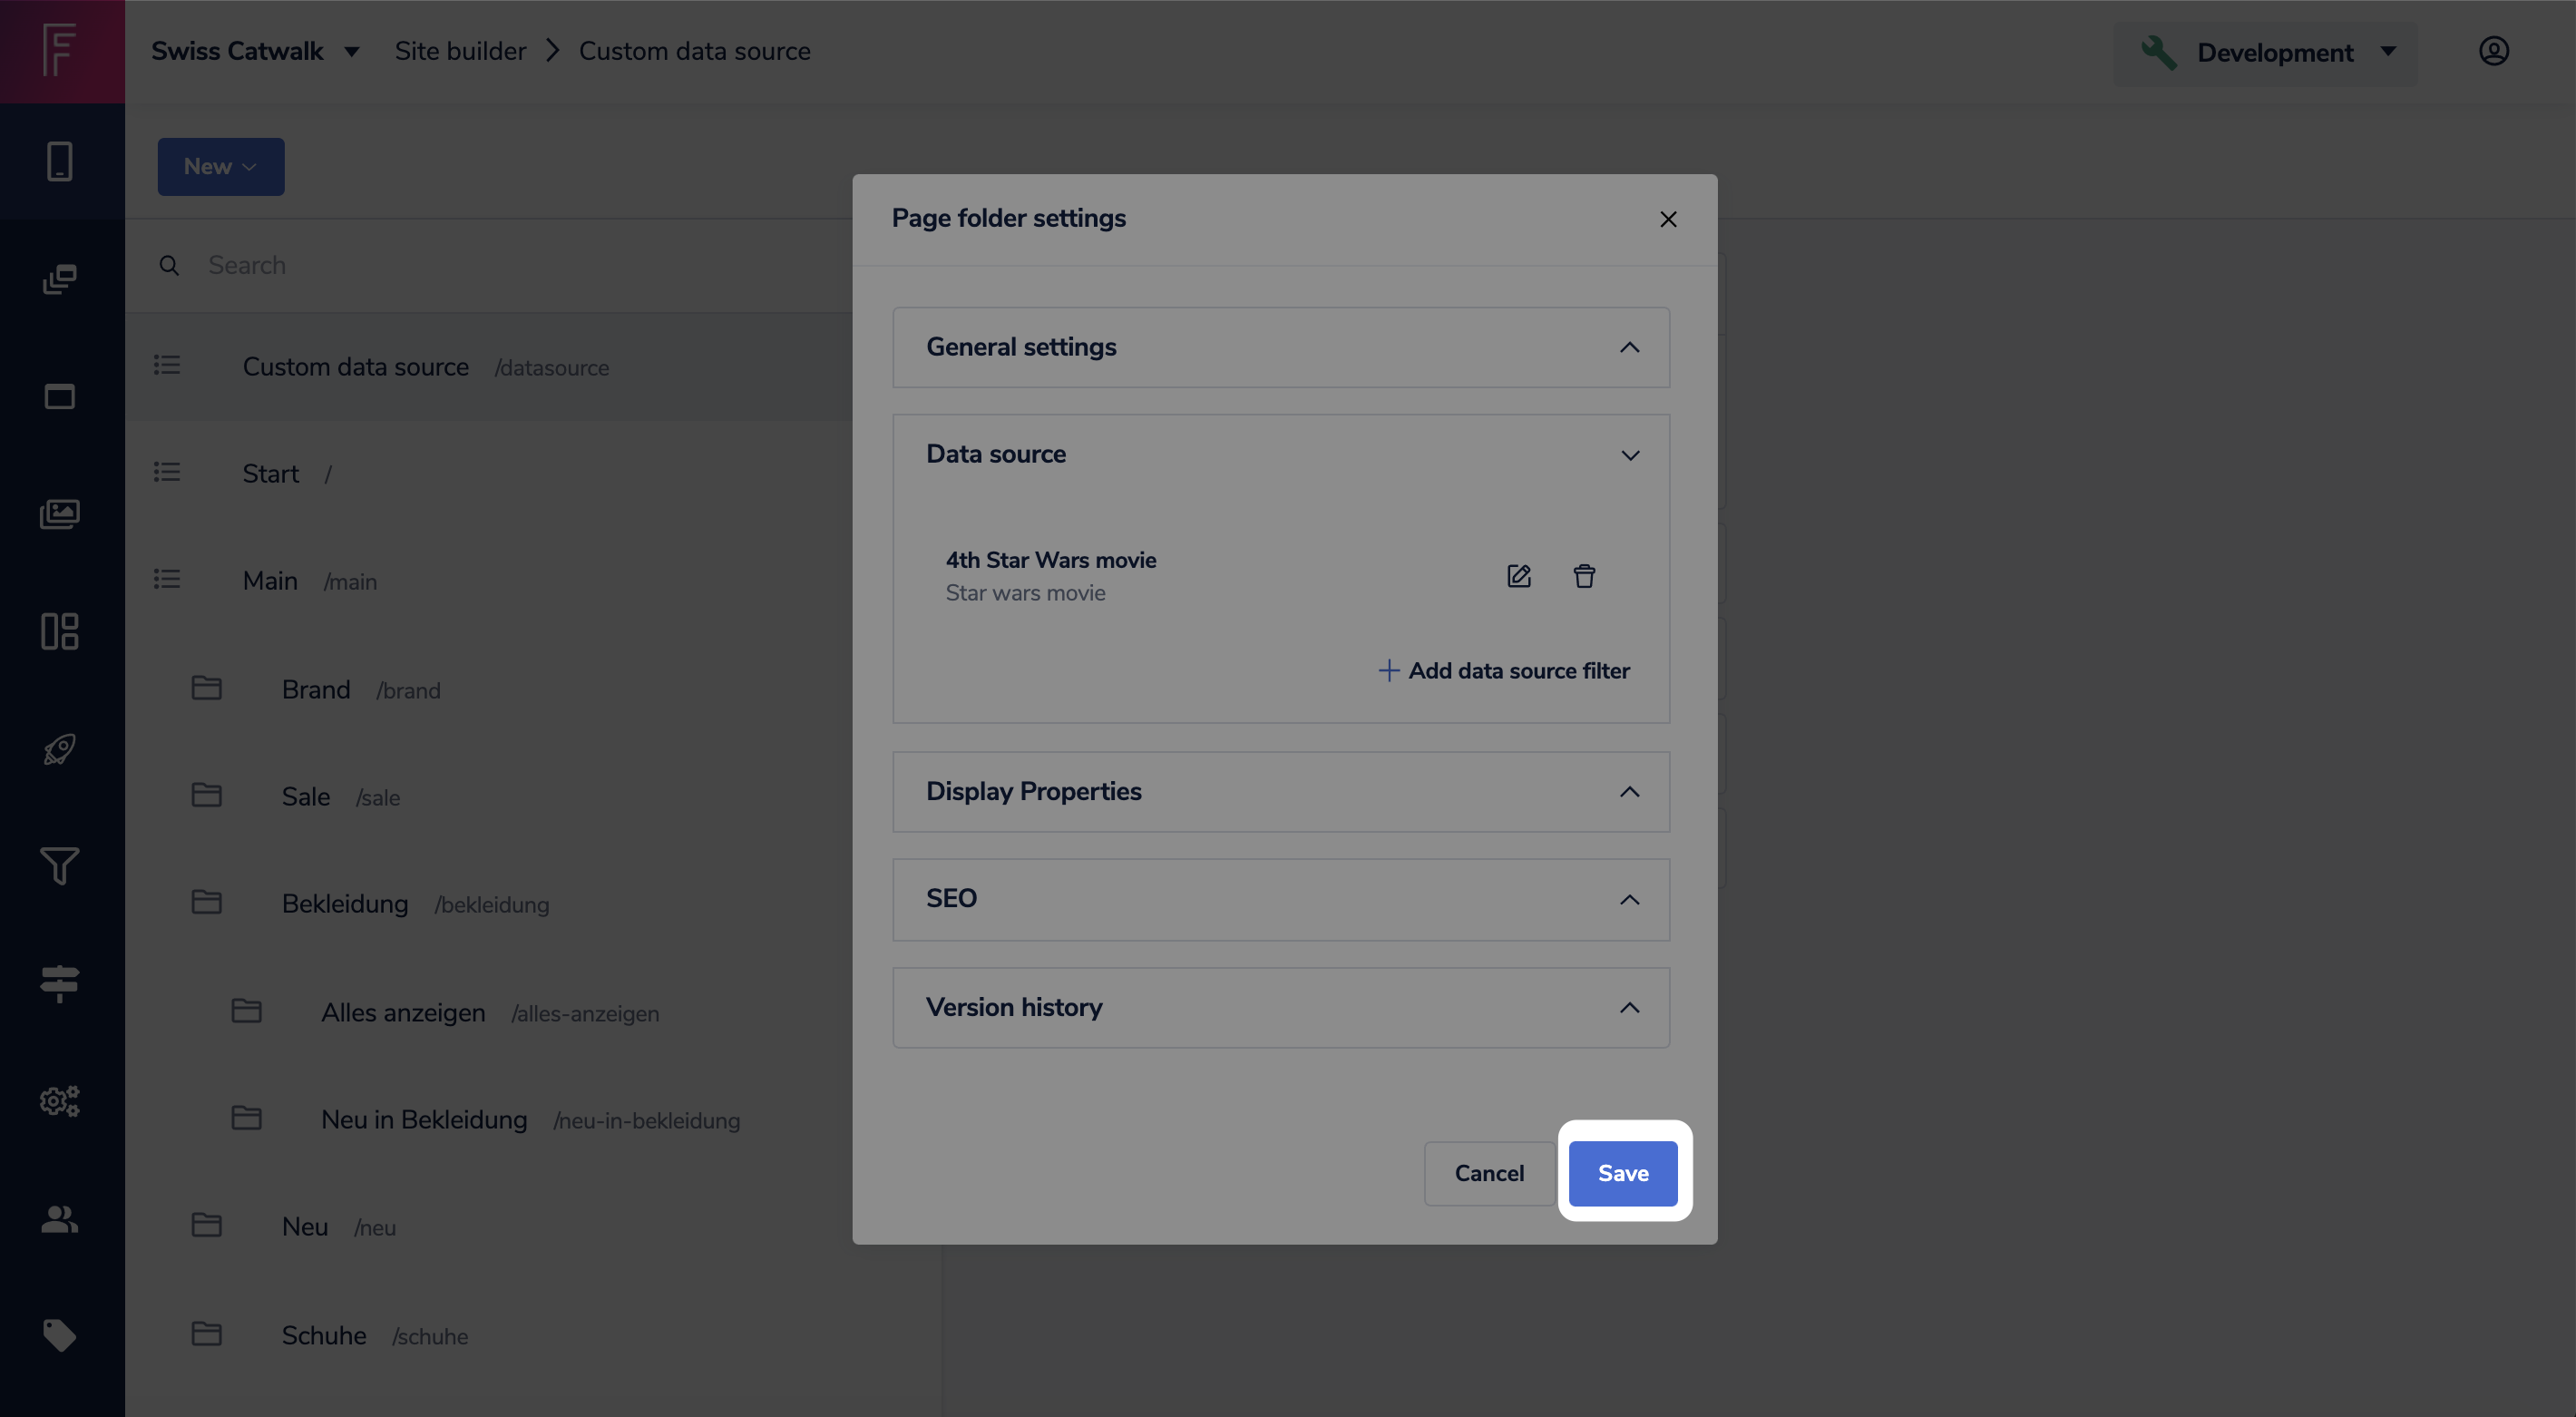The image size is (2576, 1417).
Task: Add data source filter
Action: point(1504,670)
